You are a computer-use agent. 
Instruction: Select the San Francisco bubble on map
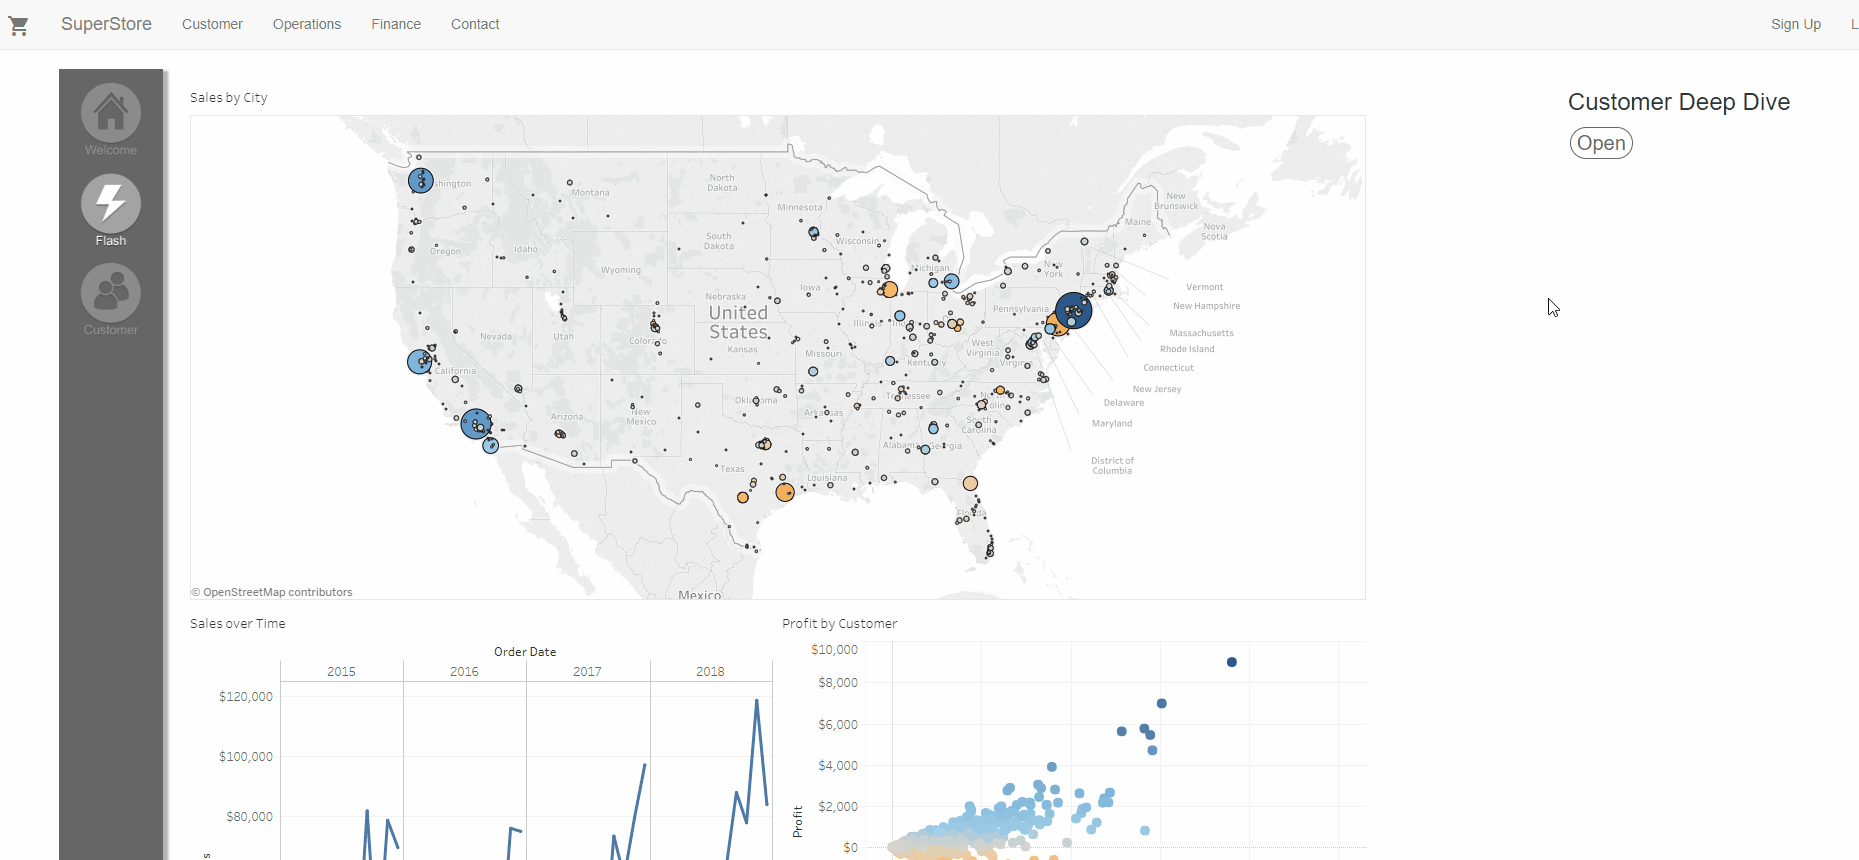[x=420, y=361]
